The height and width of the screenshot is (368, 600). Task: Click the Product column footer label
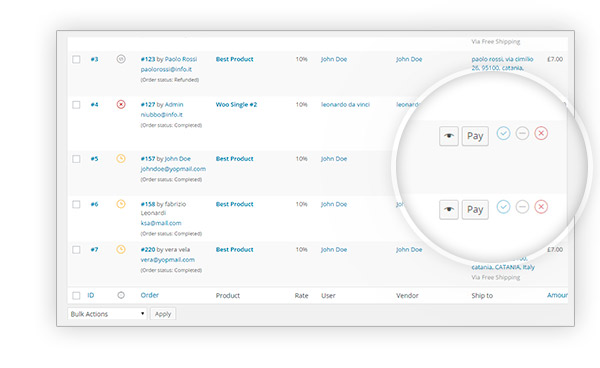pyautogui.click(x=228, y=295)
